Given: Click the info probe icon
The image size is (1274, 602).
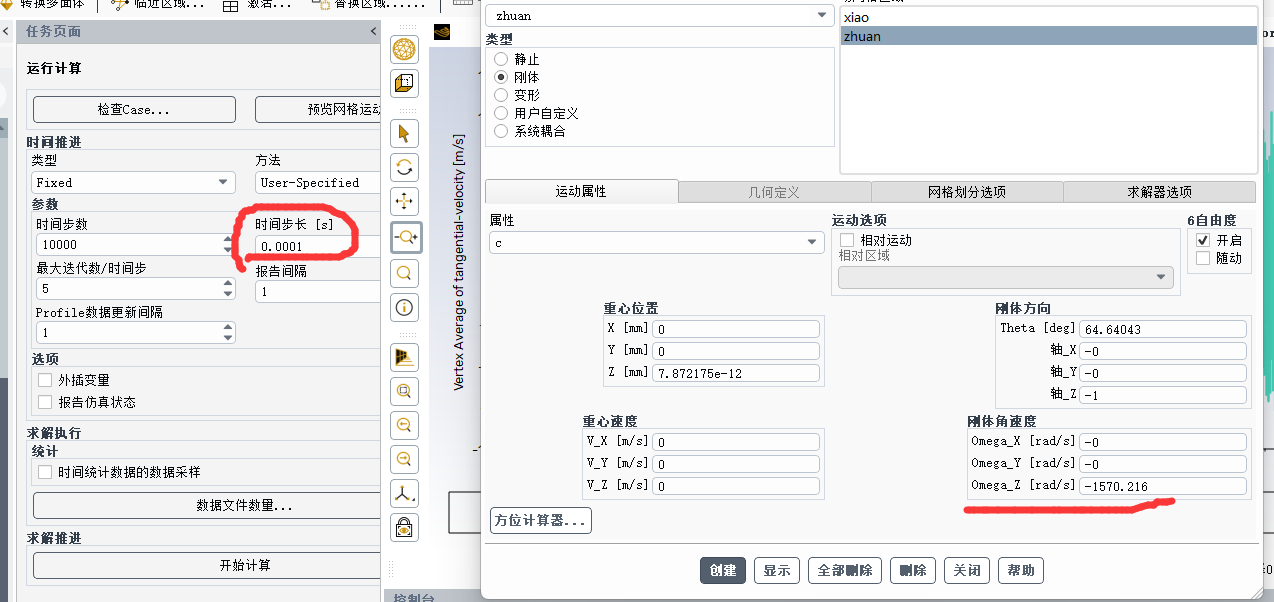Looking at the screenshot, I should click(x=404, y=307).
